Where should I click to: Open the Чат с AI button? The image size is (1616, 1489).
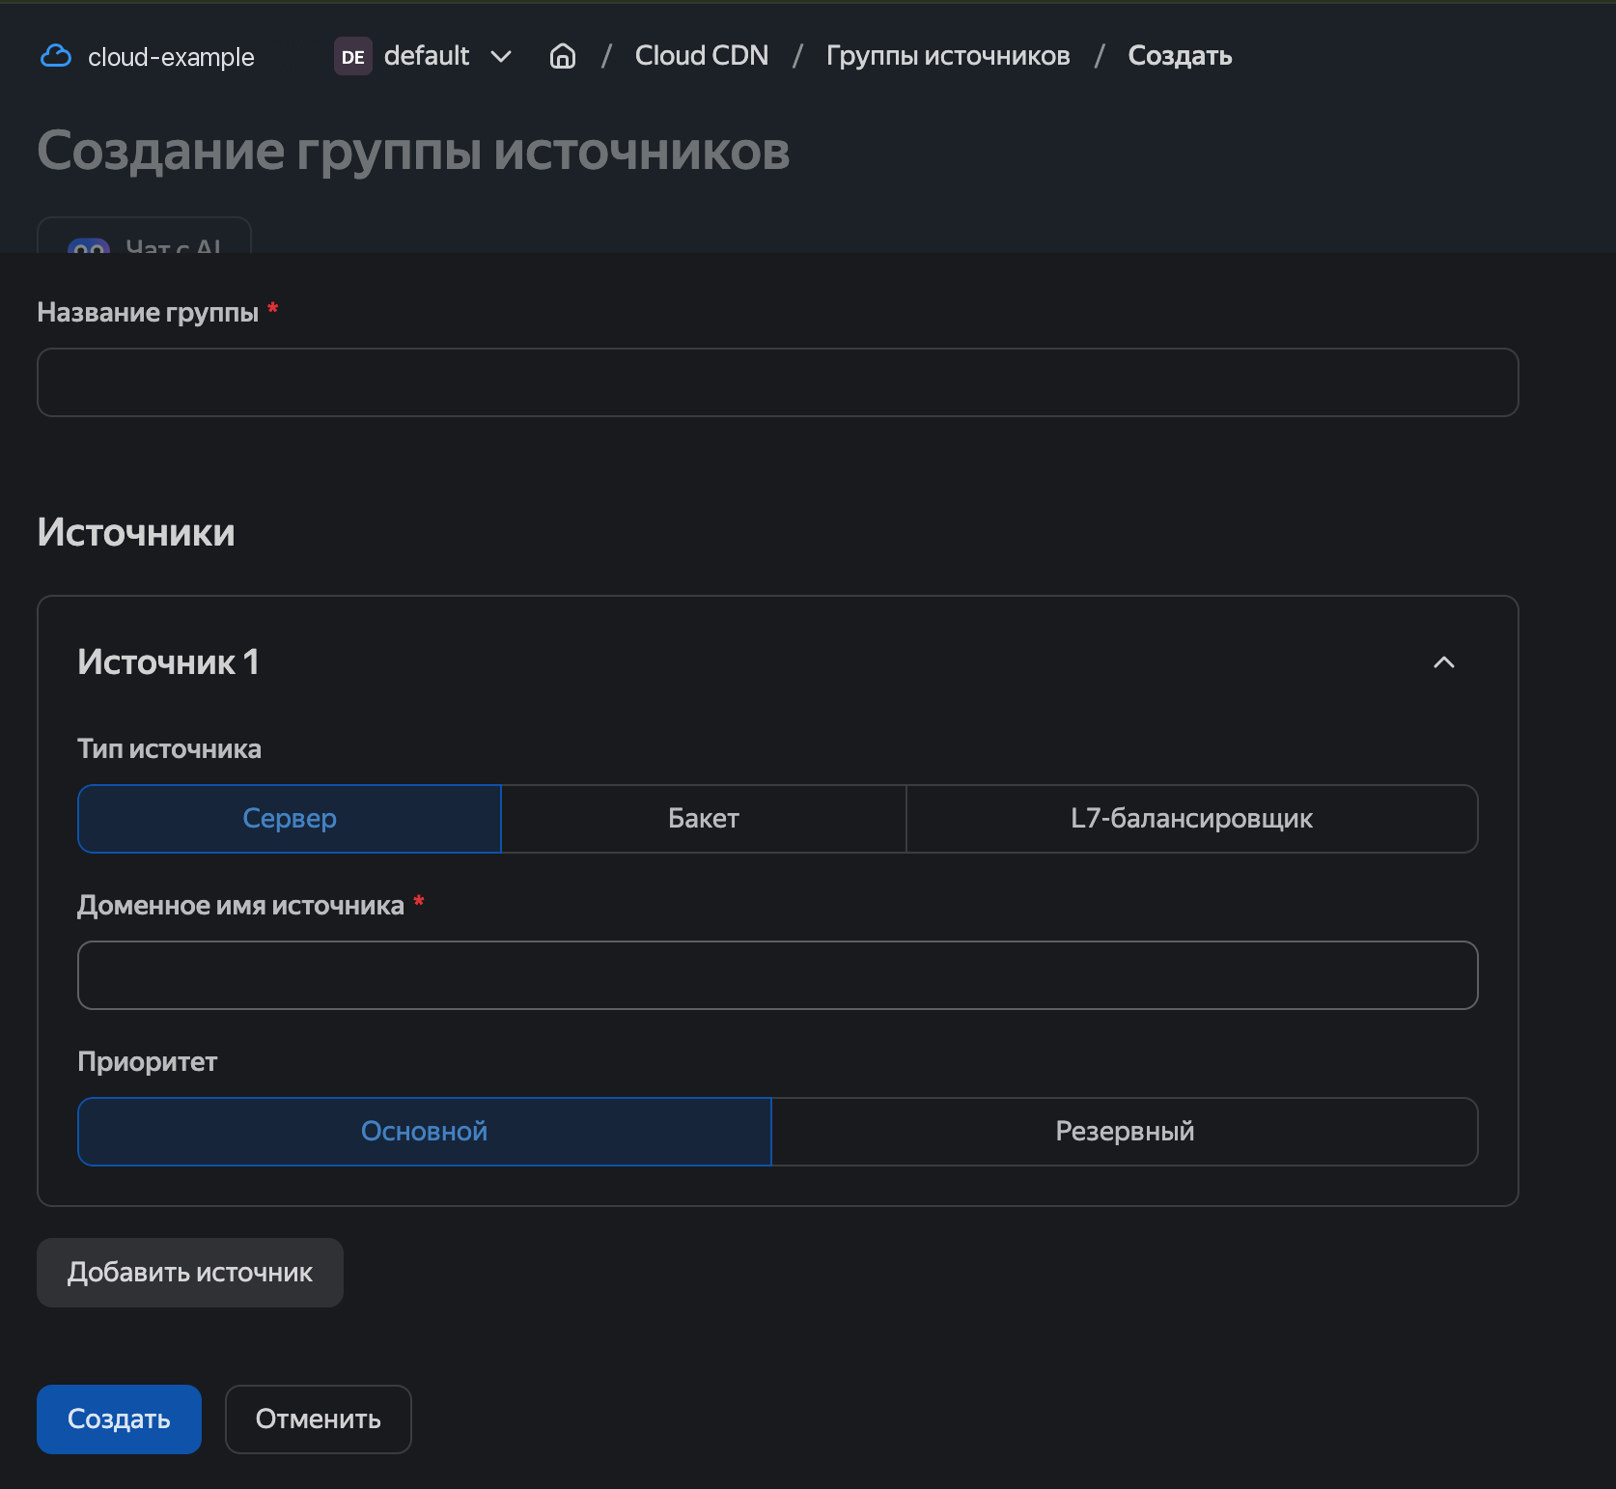pyautogui.click(x=144, y=236)
